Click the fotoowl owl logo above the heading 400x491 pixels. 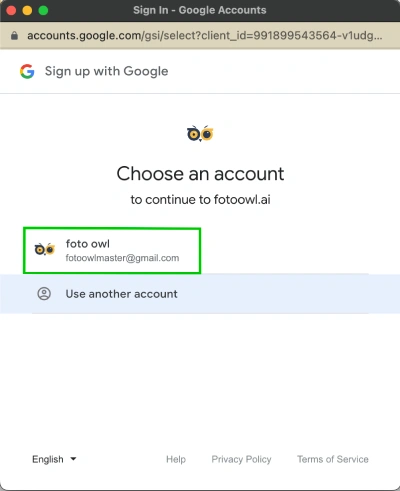tap(200, 134)
